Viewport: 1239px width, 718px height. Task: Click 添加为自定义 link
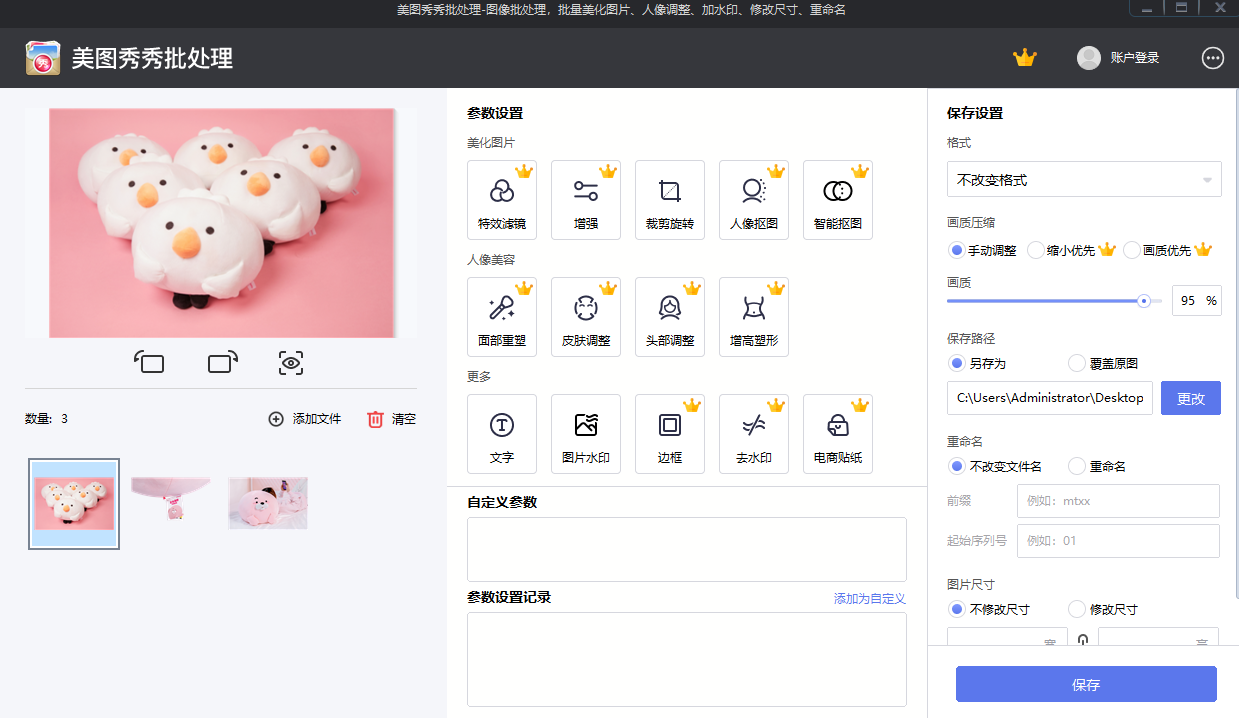click(870, 598)
